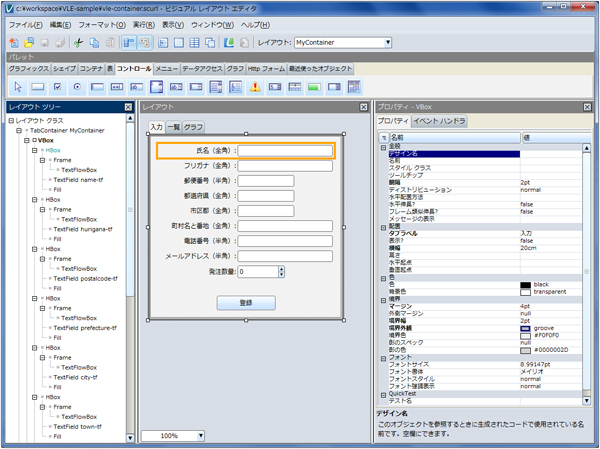Image resolution: width=600 pixels, height=449 pixels.
Task: Click the Cut scissors icon
Action: (x=78, y=42)
